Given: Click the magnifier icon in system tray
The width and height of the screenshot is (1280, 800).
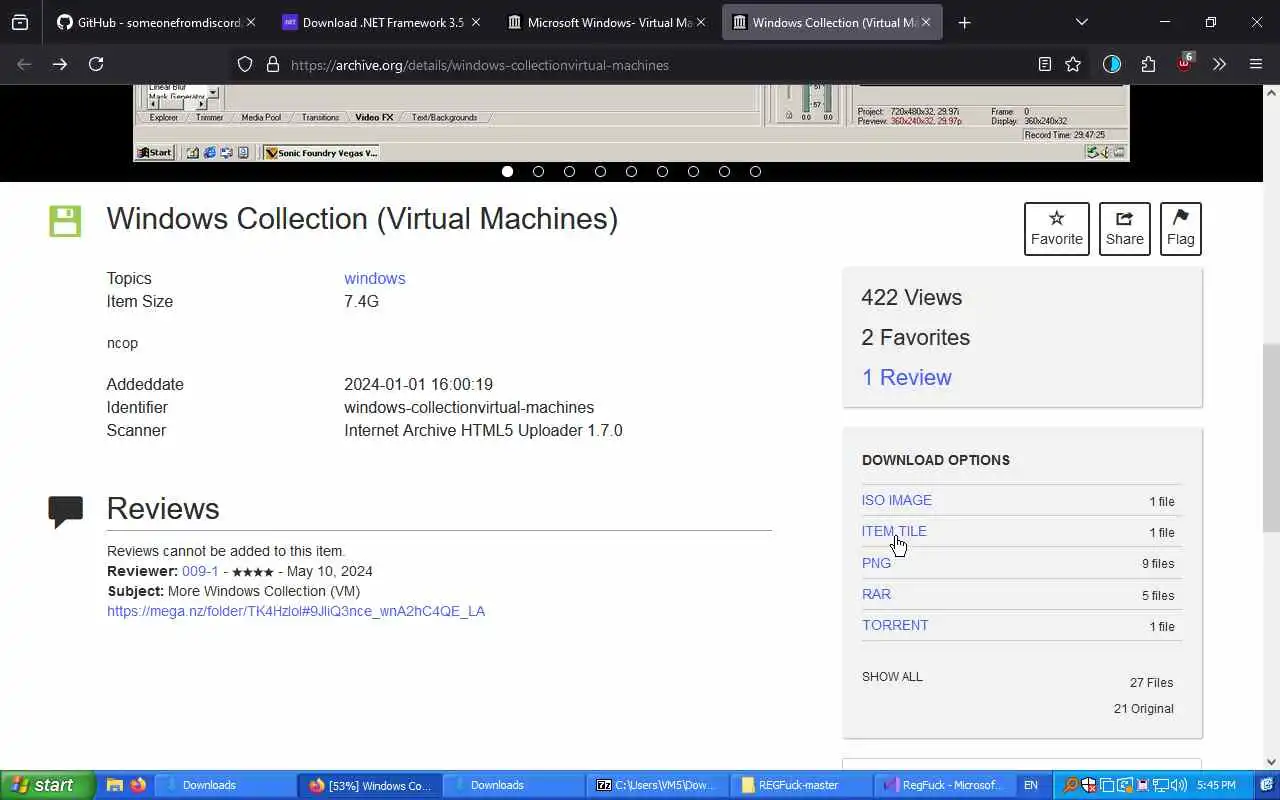Looking at the screenshot, I should (1070, 785).
